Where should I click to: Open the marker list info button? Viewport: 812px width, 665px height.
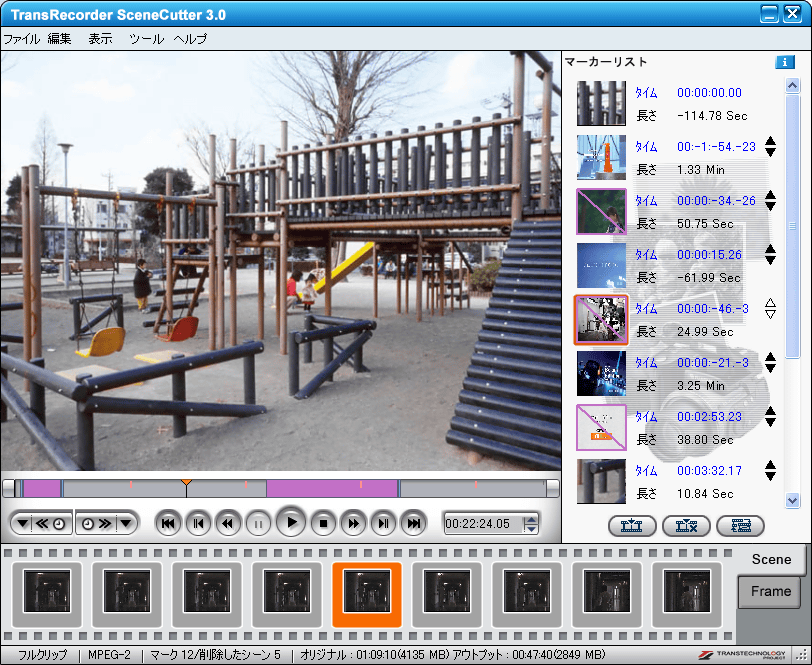click(785, 62)
